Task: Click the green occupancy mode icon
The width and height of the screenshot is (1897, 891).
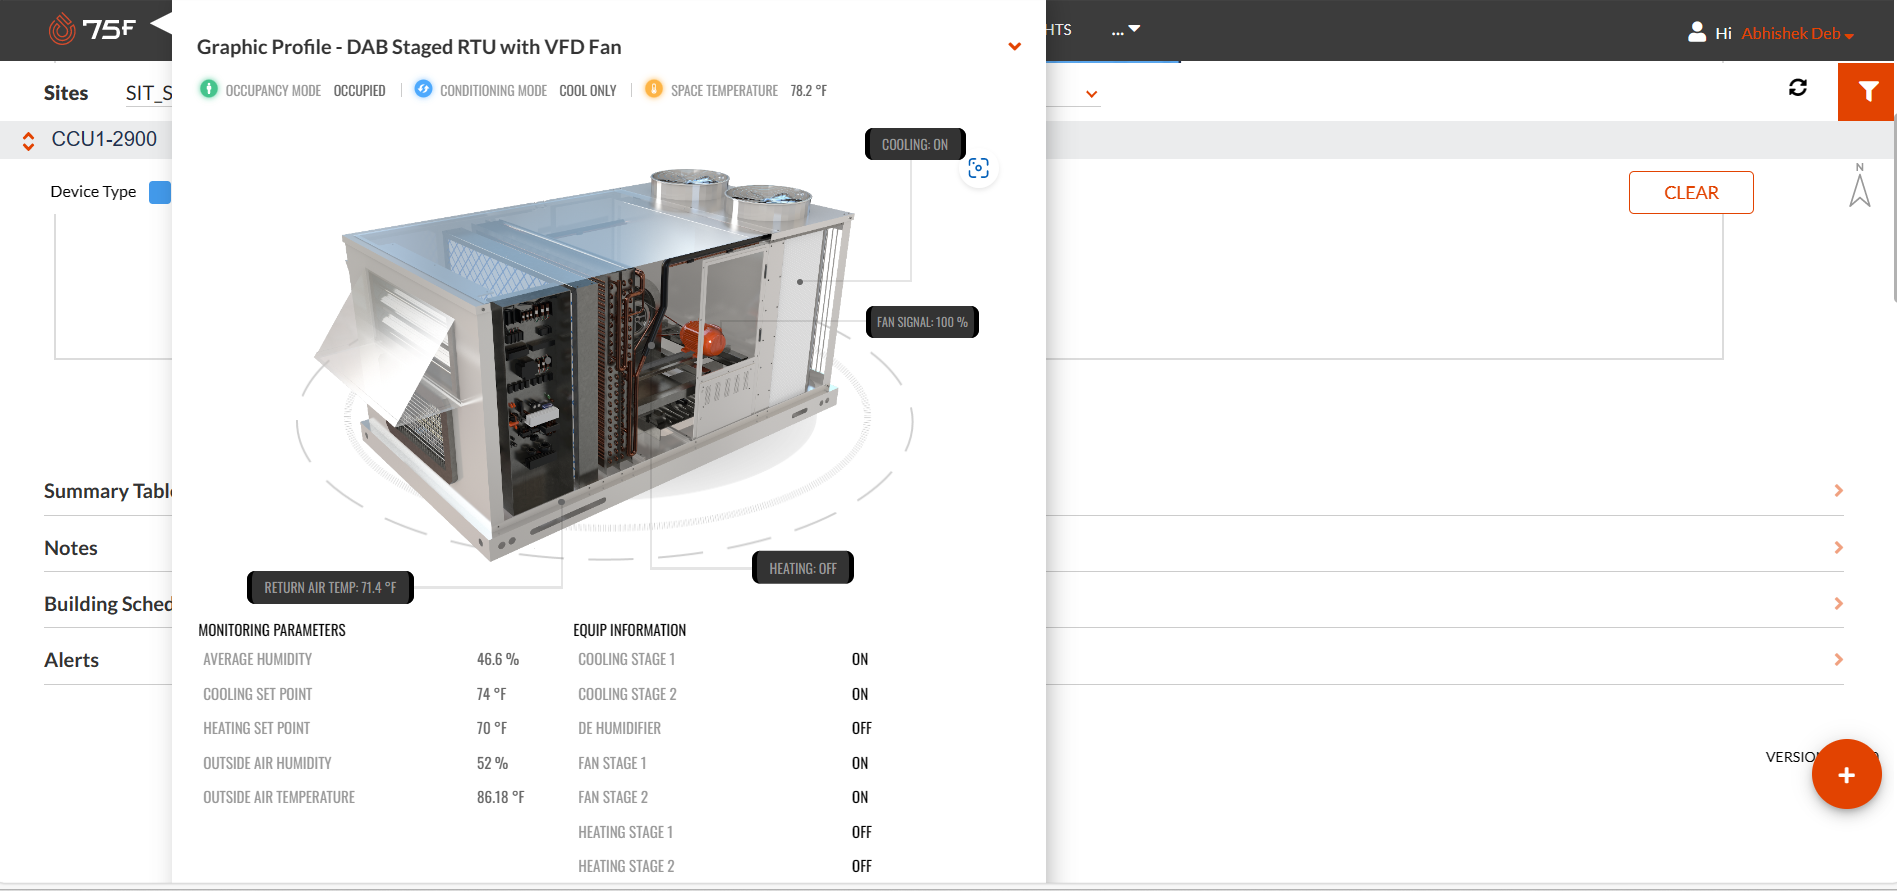Action: click(x=209, y=89)
